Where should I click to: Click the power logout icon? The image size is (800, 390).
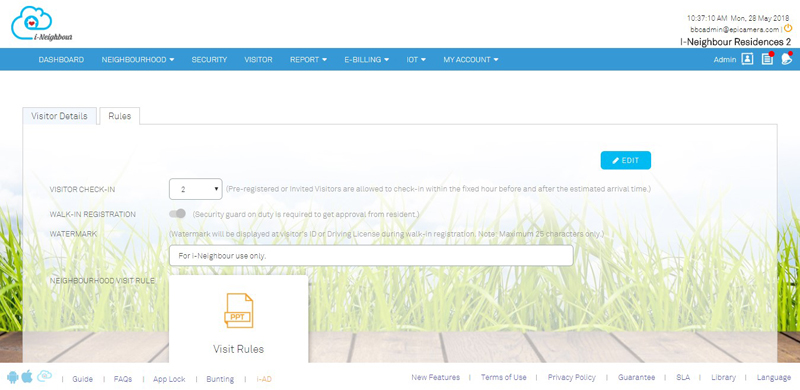pos(788,29)
